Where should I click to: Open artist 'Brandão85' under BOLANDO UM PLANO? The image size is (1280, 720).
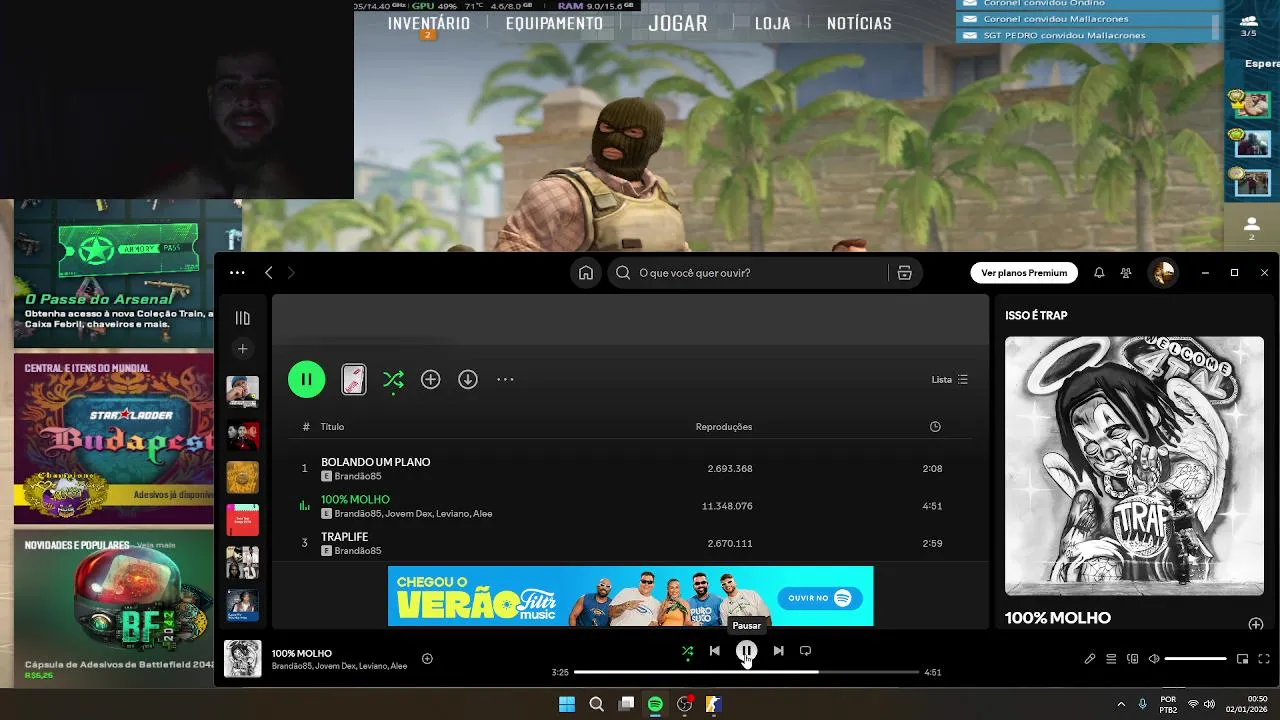coord(357,477)
